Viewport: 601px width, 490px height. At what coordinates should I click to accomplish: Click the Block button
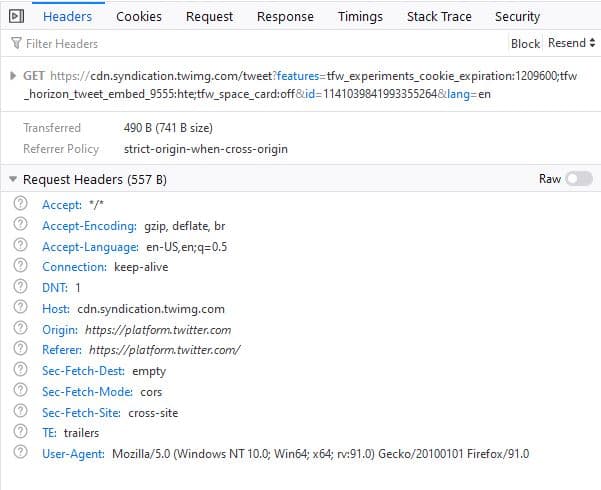[x=525, y=43]
